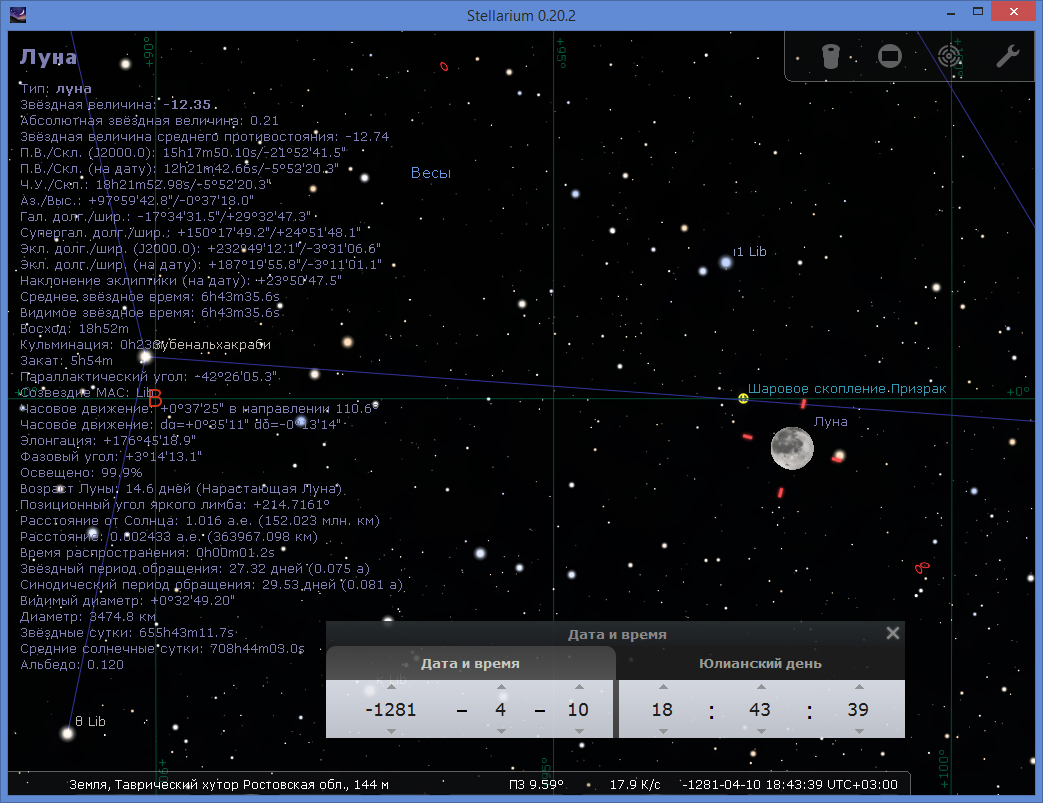
Task: Click the Возраст Луны 14.6 дней line
Action: (x=181, y=488)
